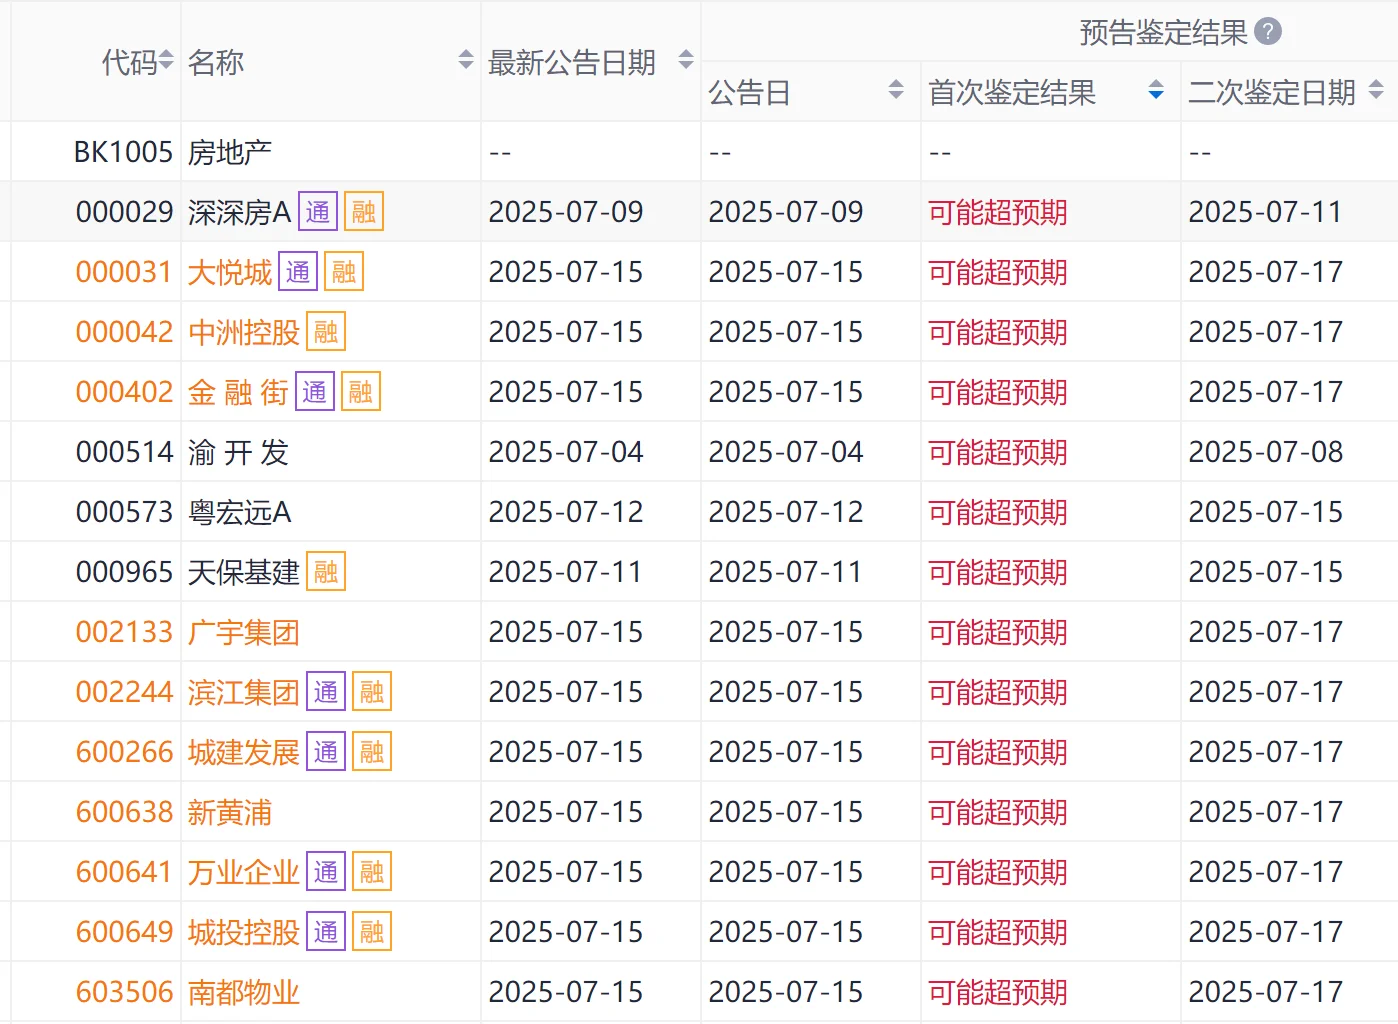Click the 通 badge next to 金融街
Viewport: 1398px width, 1024px height.
pos(315,392)
